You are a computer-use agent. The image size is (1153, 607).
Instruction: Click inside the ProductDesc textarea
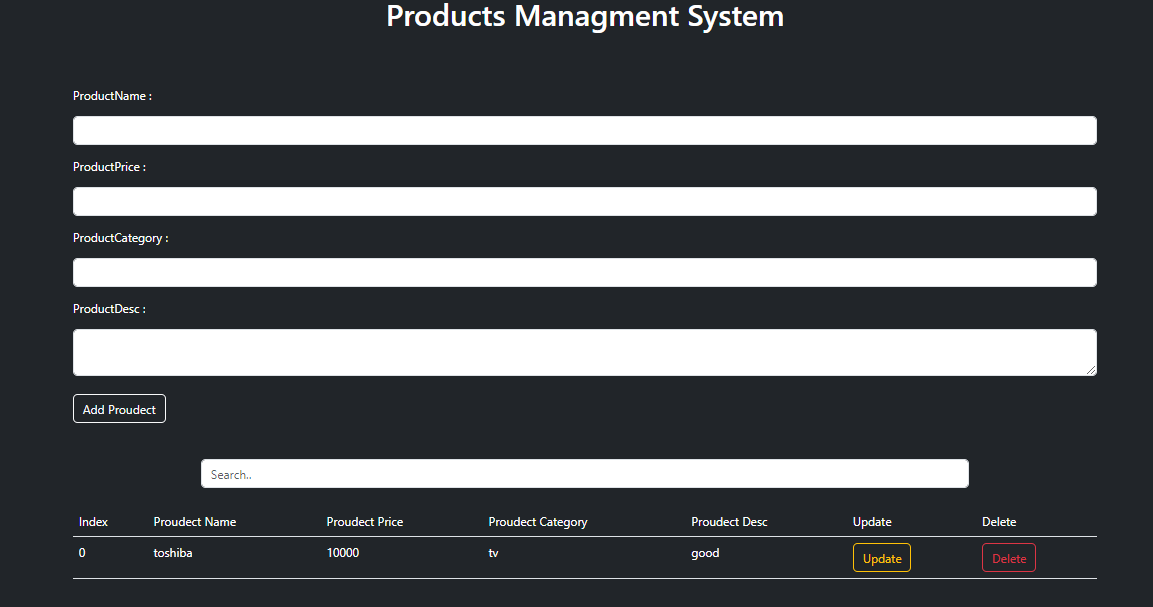585,352
